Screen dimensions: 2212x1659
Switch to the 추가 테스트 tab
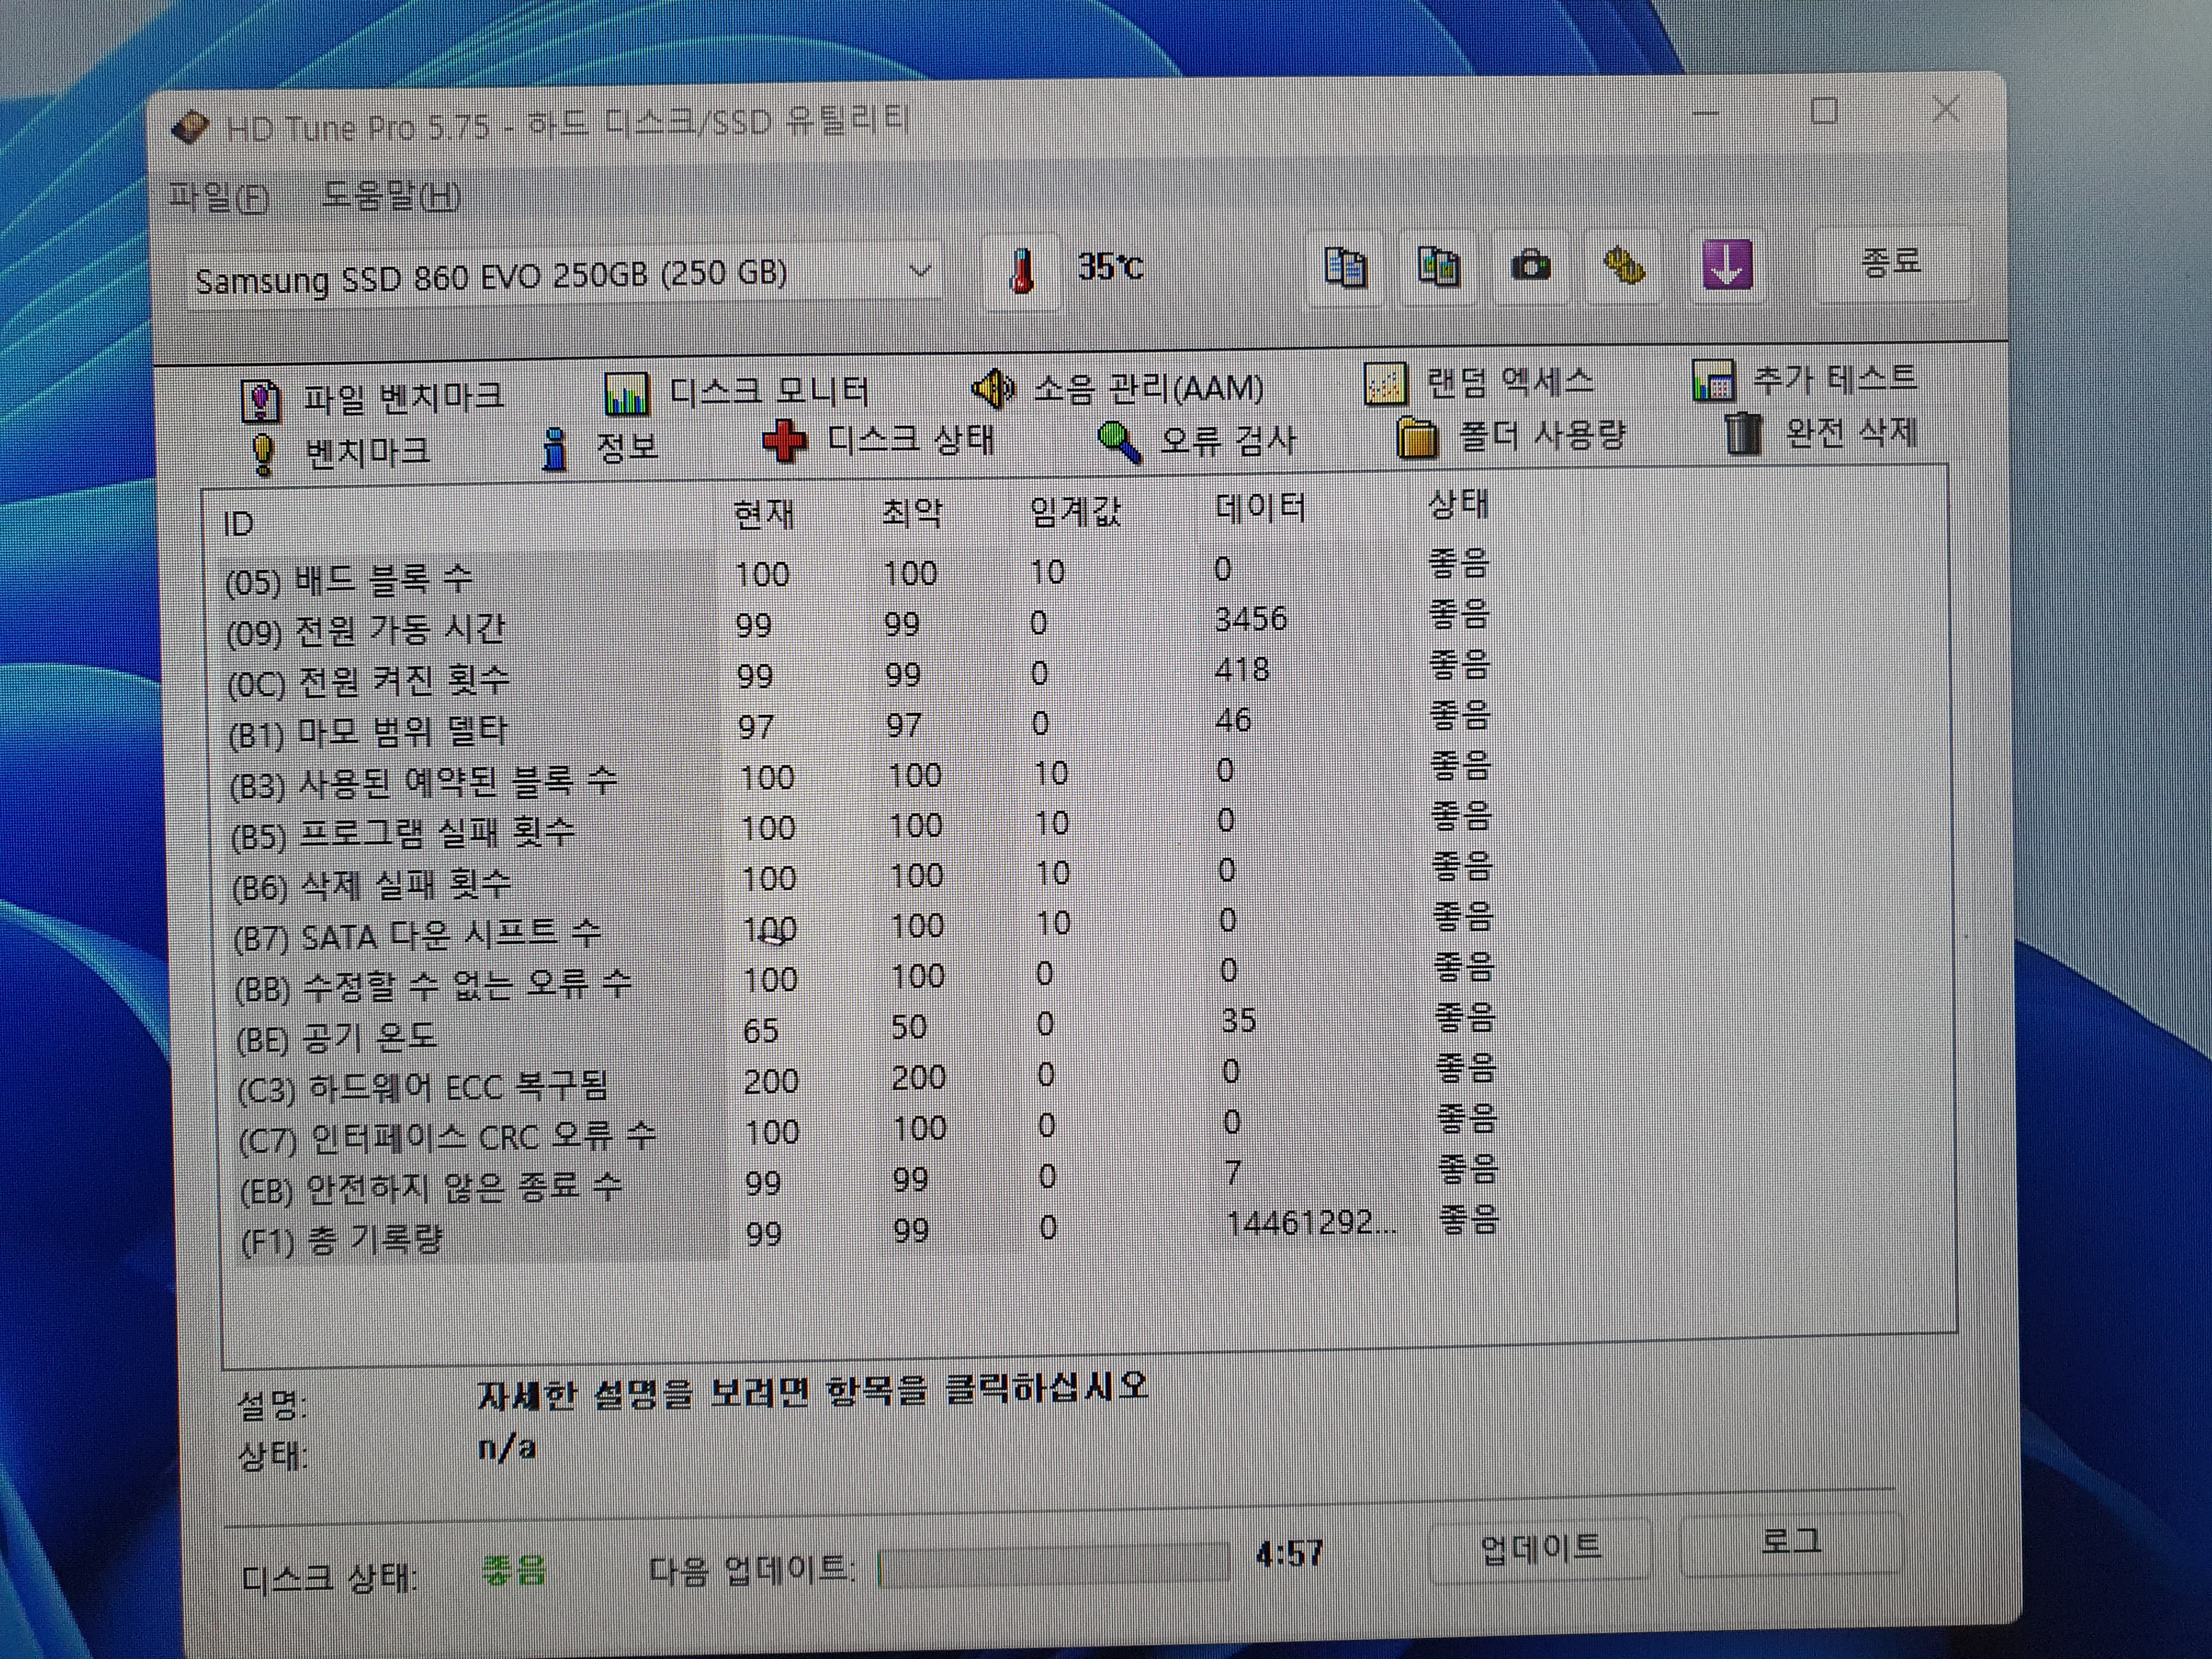[1806, 380]
